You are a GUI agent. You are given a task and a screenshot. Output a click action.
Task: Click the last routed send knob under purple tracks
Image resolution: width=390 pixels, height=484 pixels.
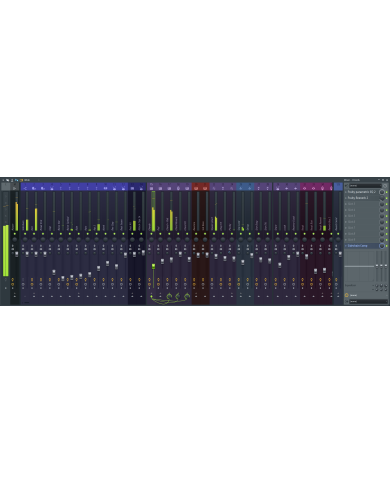click(187, 296)
